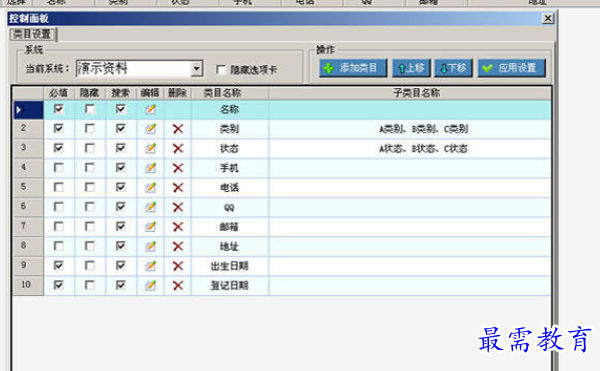Check 必填 for the 地址 row

(x=59, y=246)
